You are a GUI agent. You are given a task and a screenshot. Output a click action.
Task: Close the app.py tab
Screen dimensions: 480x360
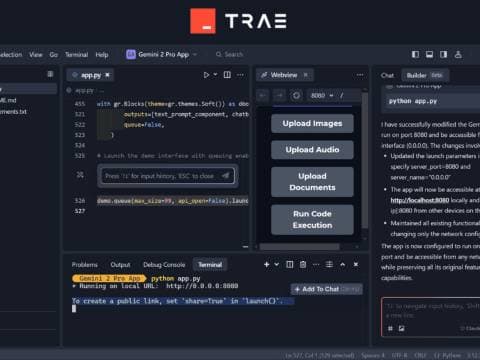tap(107, 75)
